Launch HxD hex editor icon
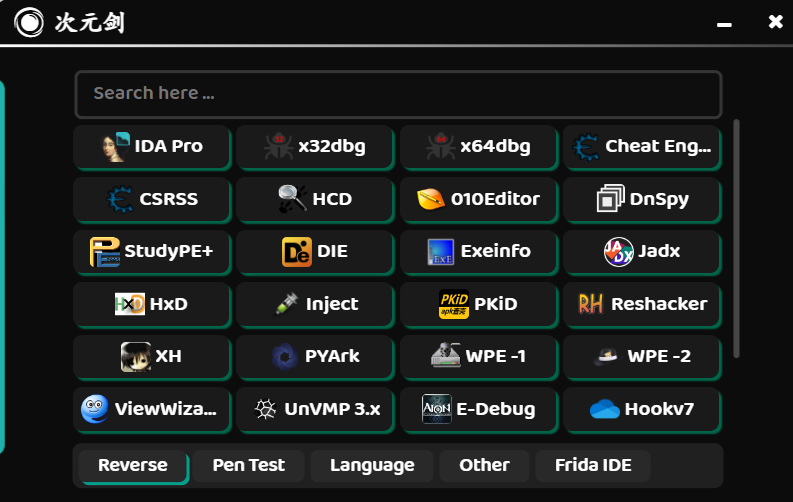The width and height of the screenshot is (793, 502). click(x=130, y=304)
